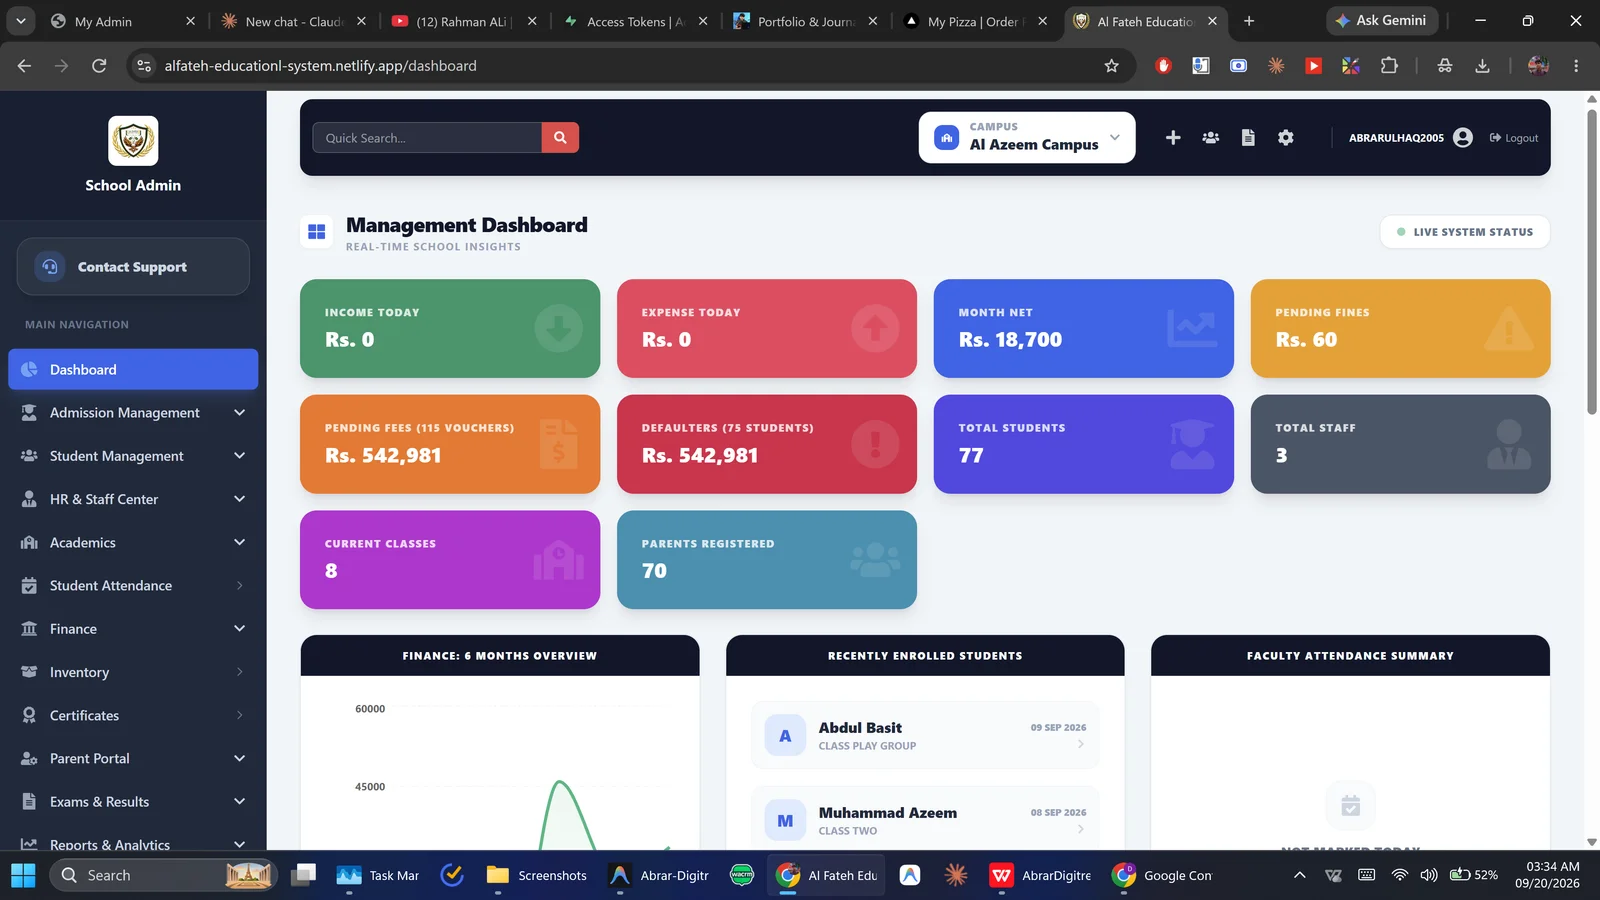Expand the Admission Management menu
The height and width of the screenshot is (900, 1600).
coord(133,413)
